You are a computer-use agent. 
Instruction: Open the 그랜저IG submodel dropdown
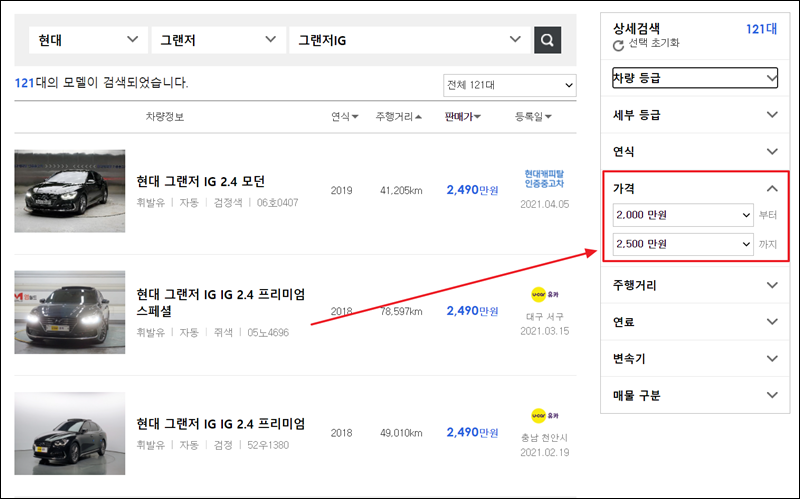pyautogui.click(x=410, y=40)
